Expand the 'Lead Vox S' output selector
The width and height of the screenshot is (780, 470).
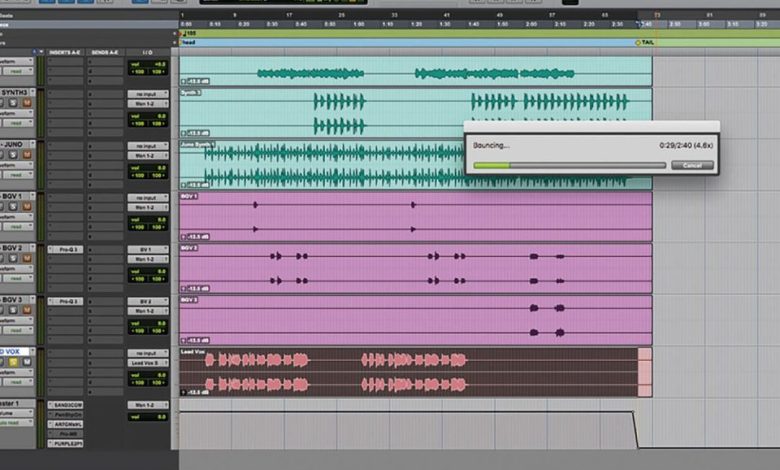[x=147, y=362]
